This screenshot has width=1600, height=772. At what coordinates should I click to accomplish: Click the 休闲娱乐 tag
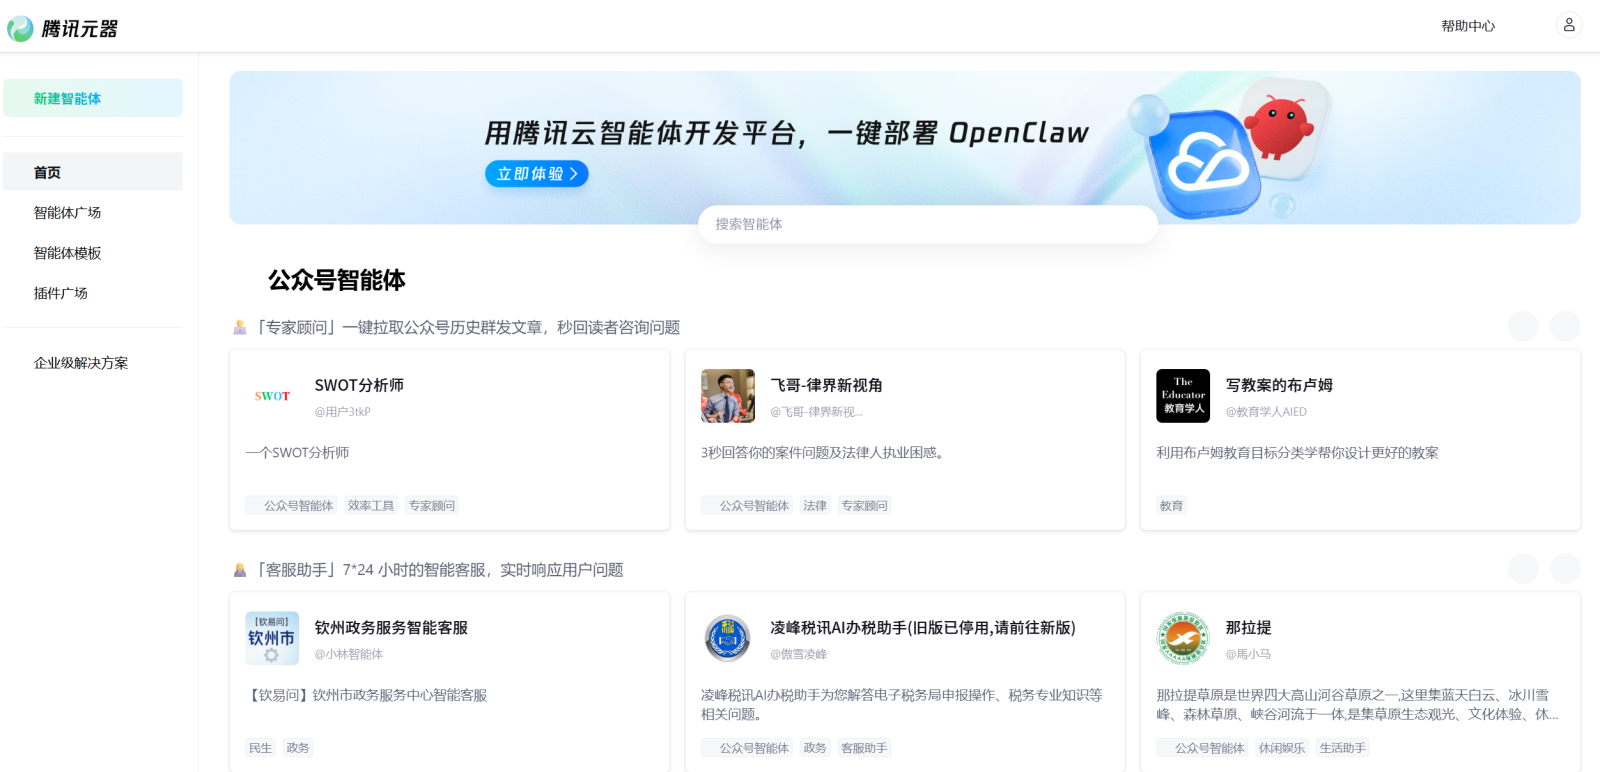click(x=1282, y=748)
